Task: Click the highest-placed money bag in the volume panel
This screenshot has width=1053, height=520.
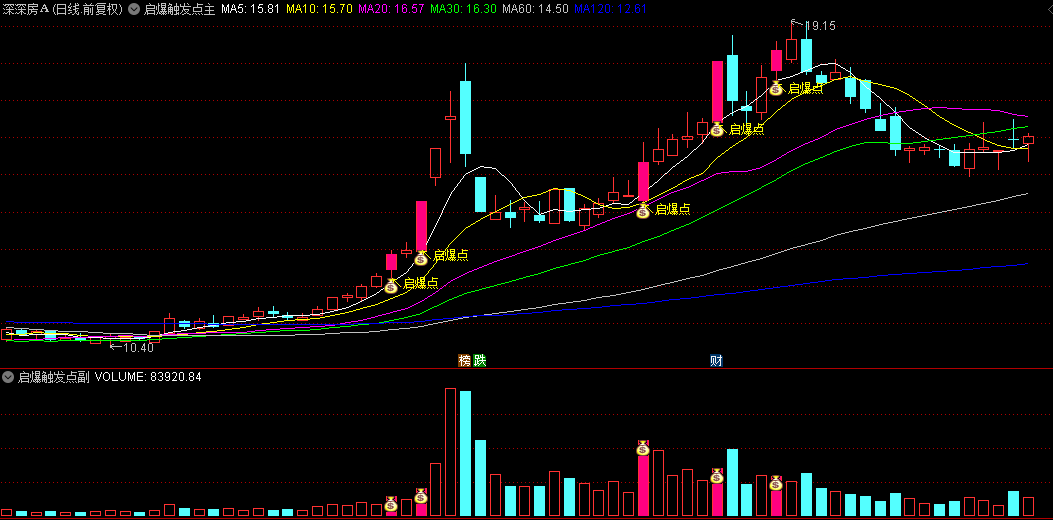Action: tap(643, 447)
